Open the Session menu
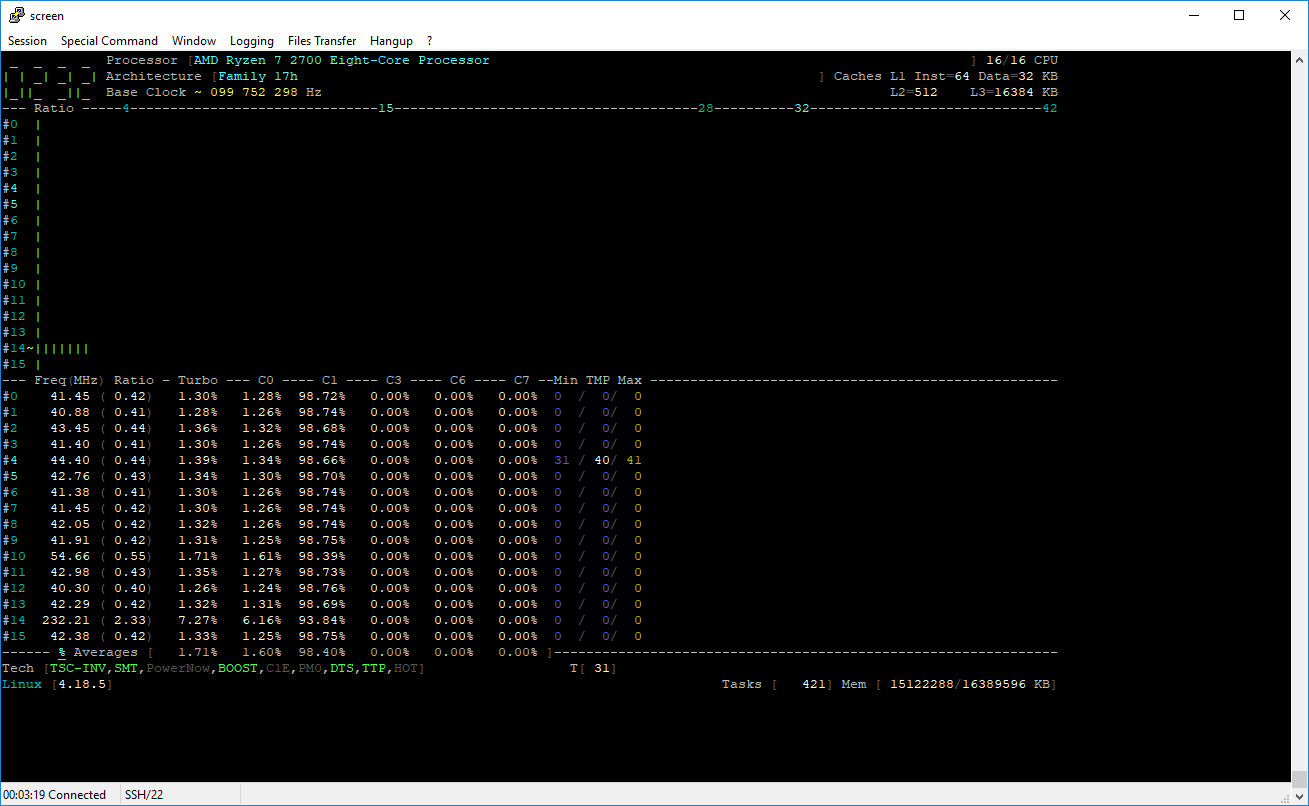 coord(28,41)
